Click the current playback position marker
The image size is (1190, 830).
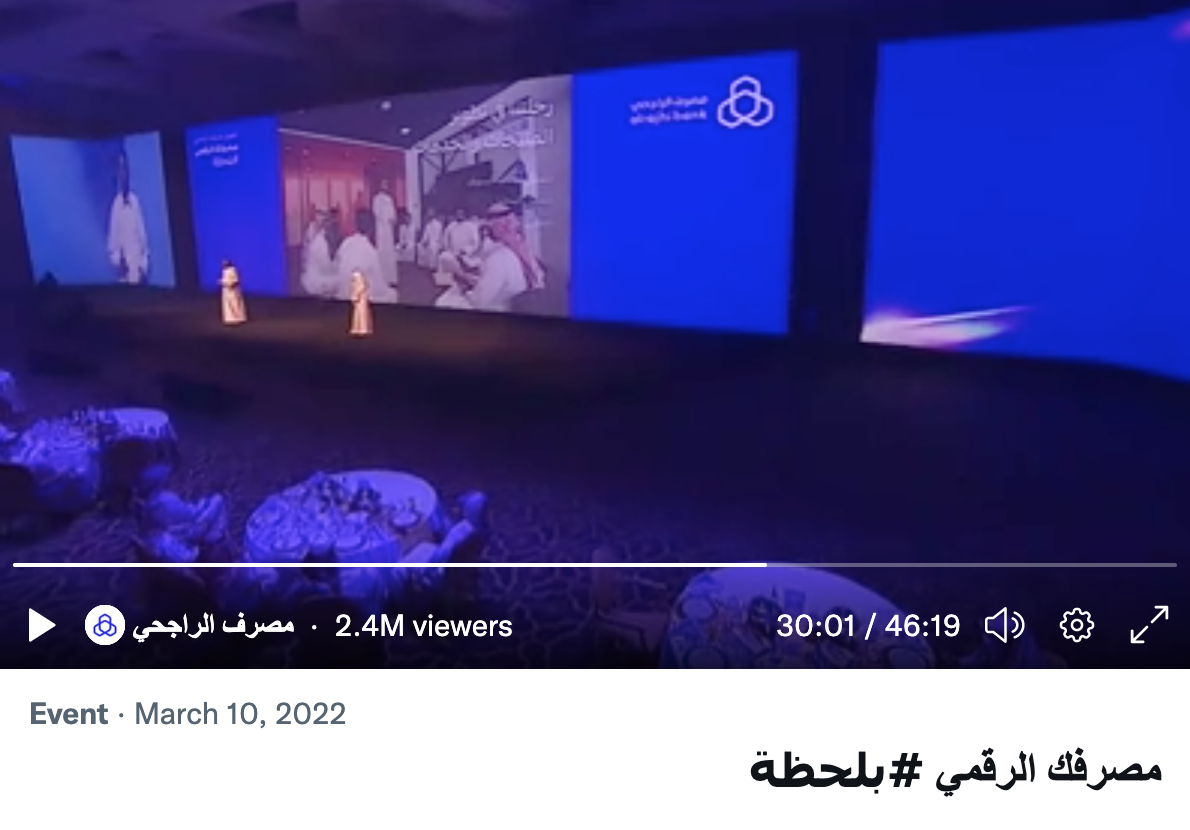click(x=767, y=564)
